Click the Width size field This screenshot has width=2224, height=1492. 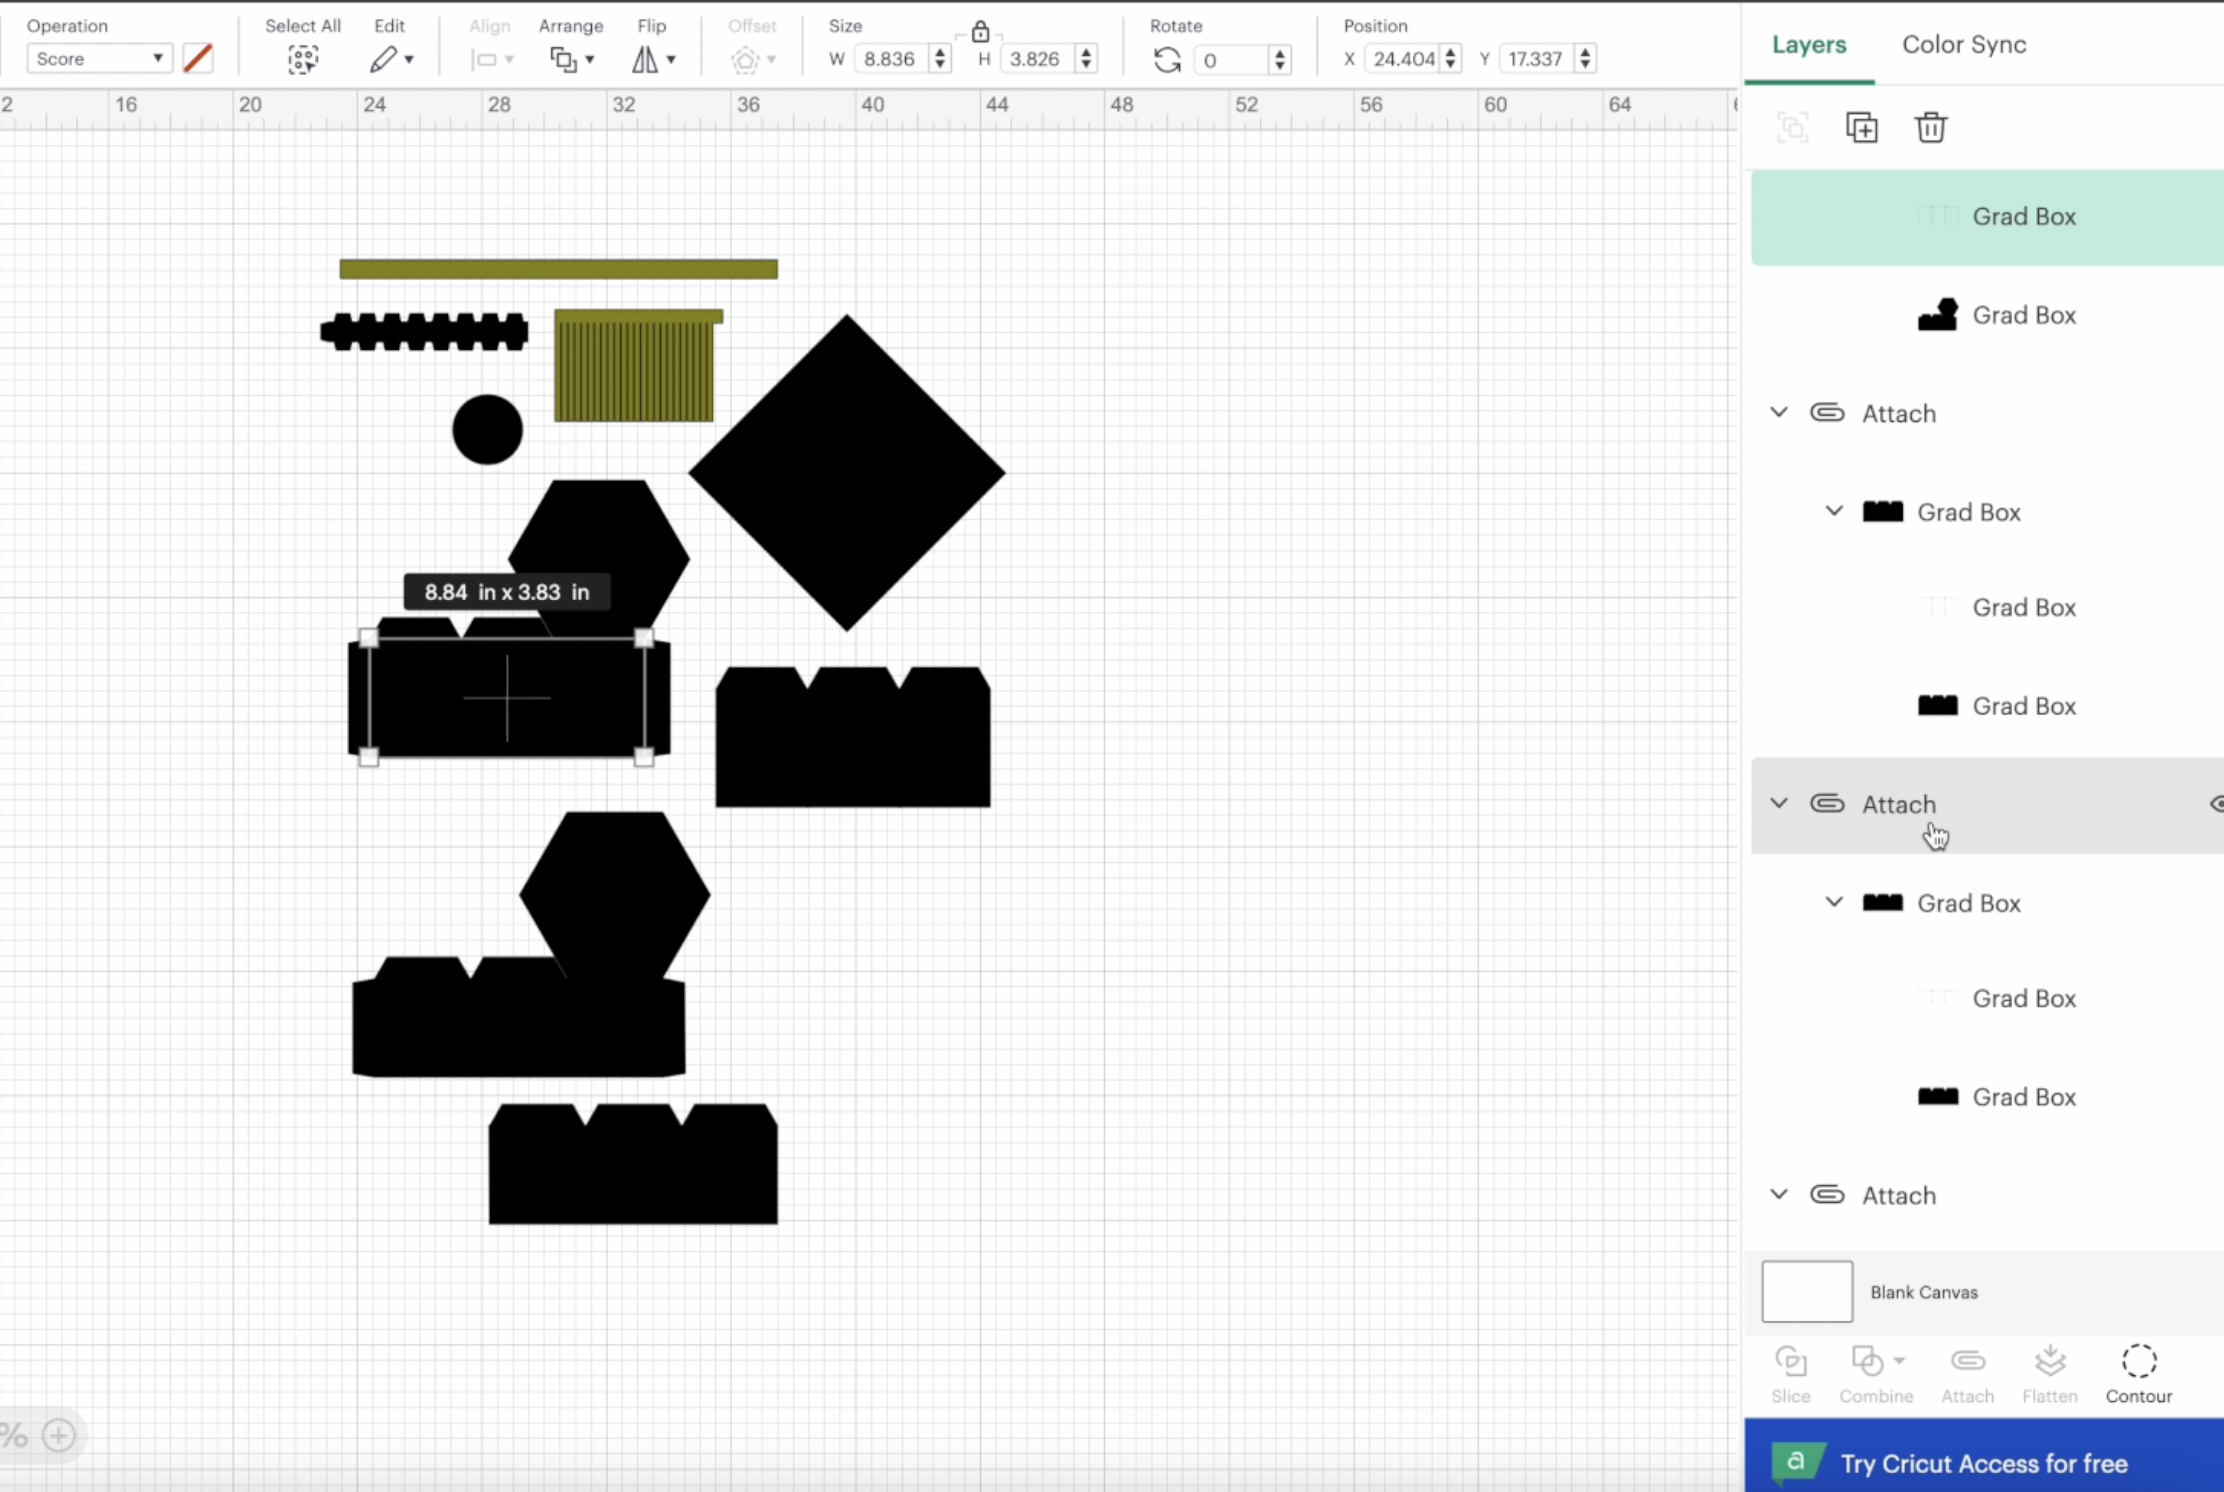click(x=890, y=59)
